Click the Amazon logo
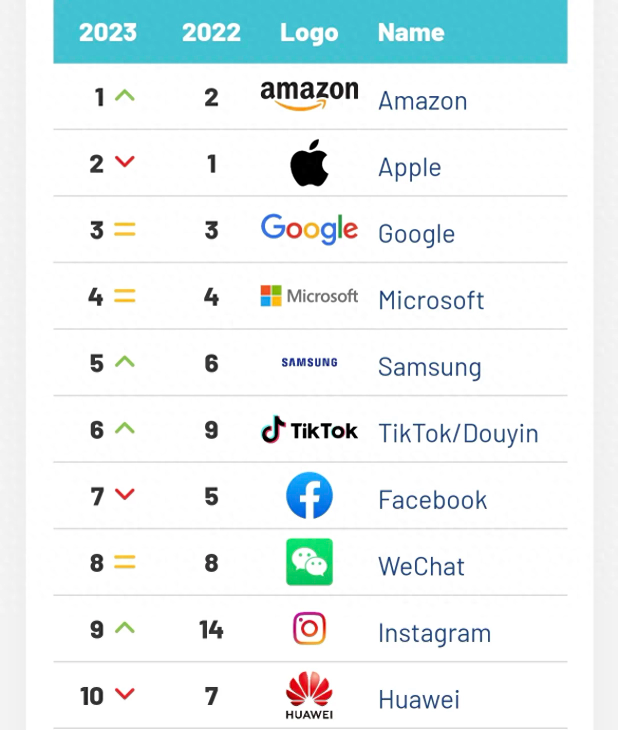Viewport: 618px width, 730px height. [x=309, y=95]
